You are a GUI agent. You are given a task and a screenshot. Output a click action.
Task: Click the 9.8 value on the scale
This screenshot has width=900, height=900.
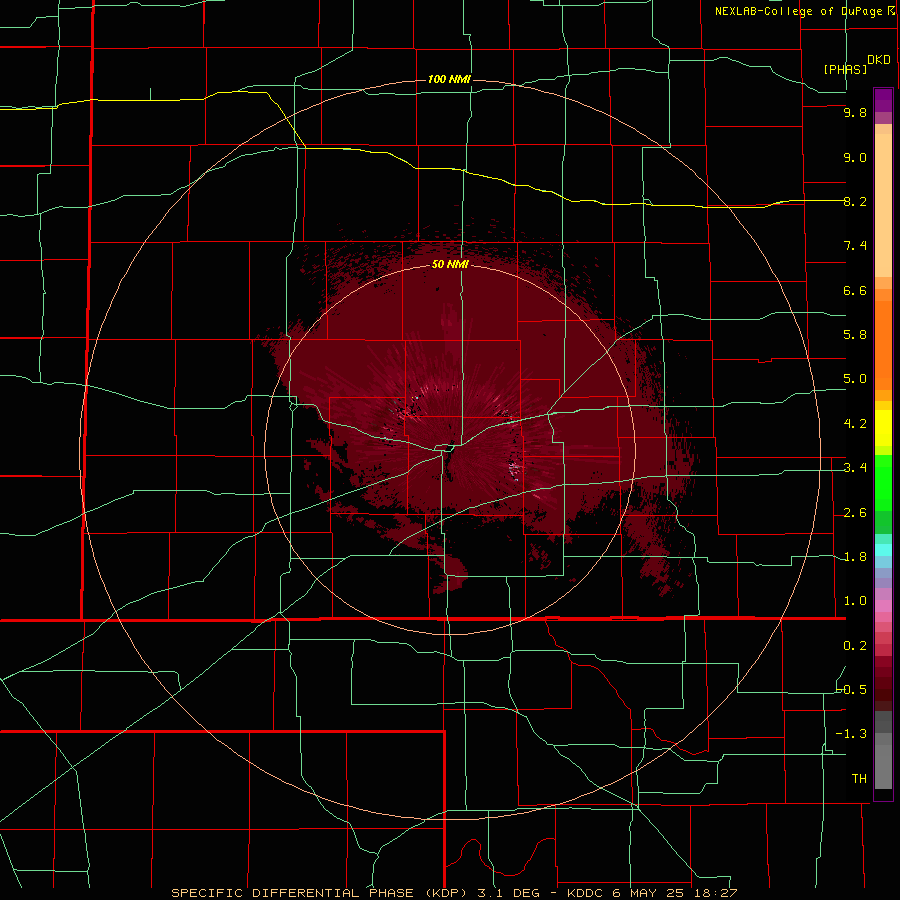pos(855,112)
